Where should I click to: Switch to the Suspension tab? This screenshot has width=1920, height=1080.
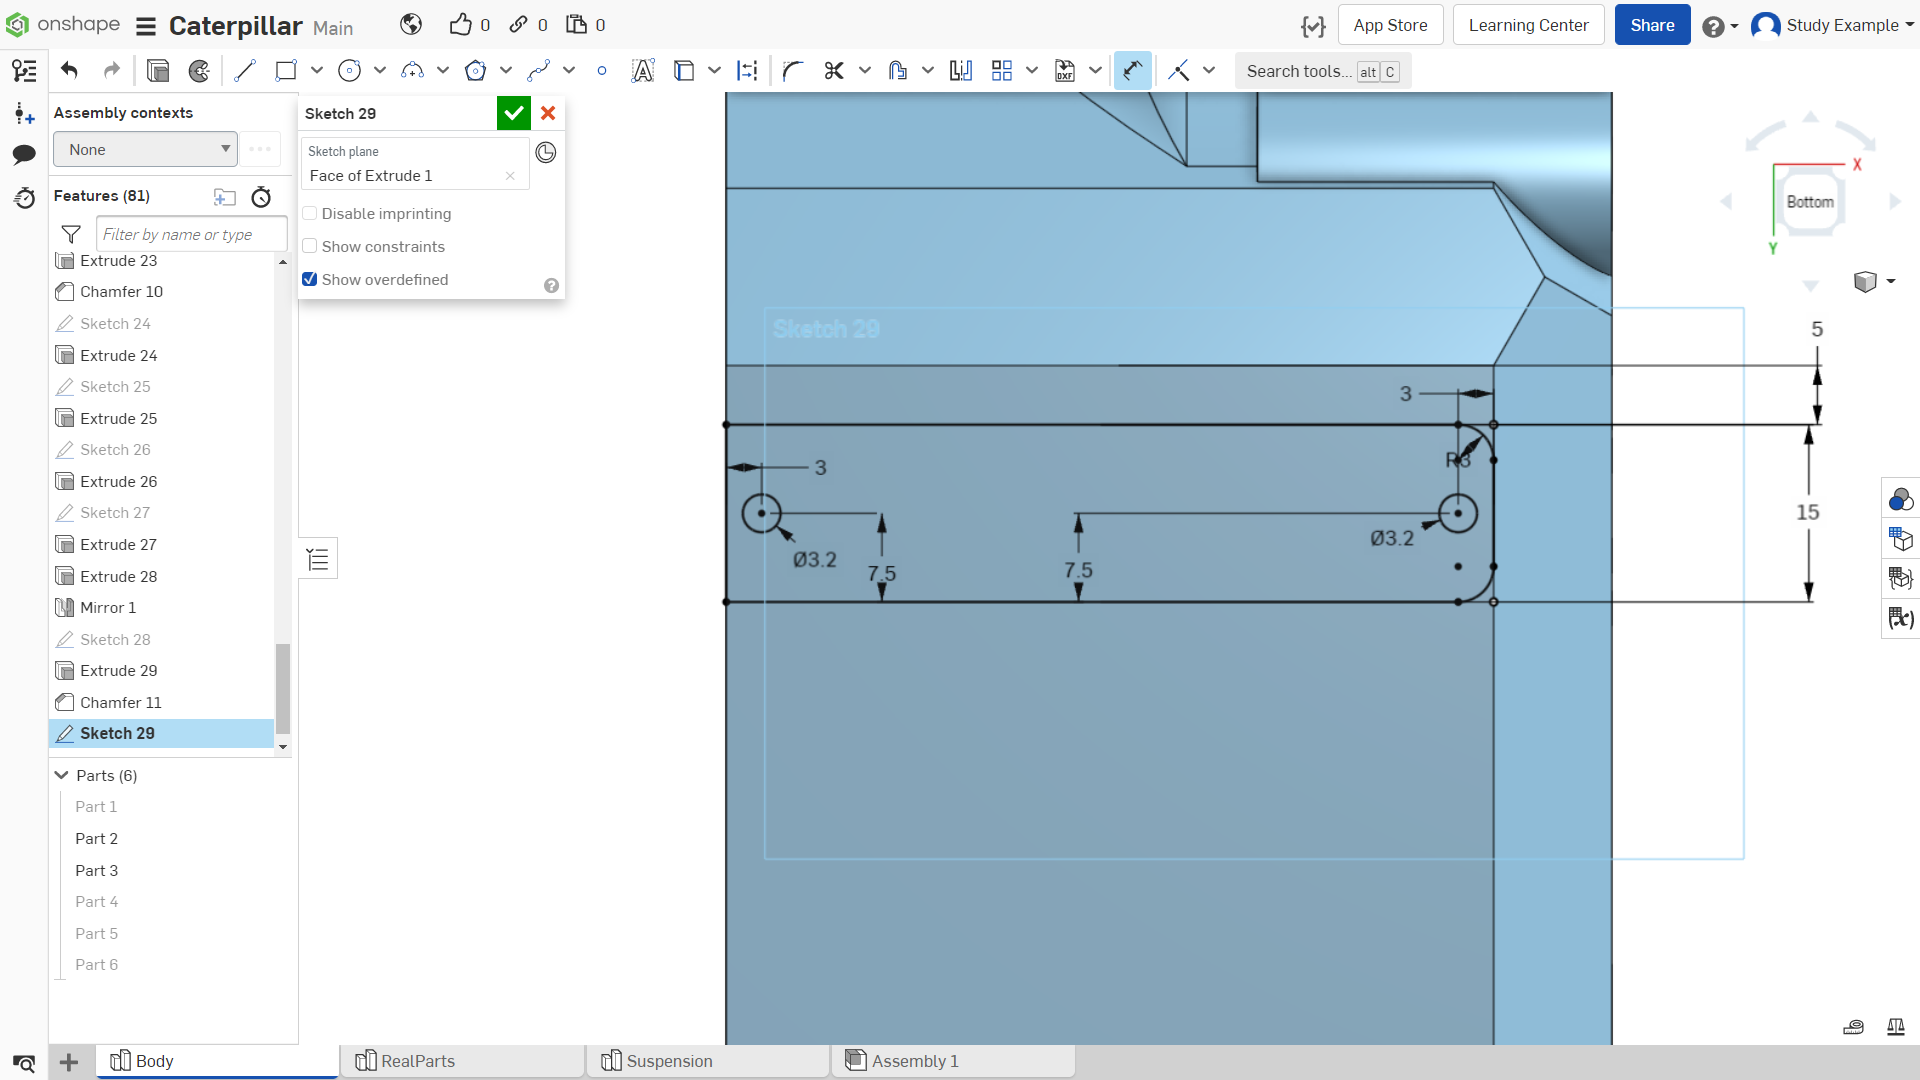coord(708,1061)
